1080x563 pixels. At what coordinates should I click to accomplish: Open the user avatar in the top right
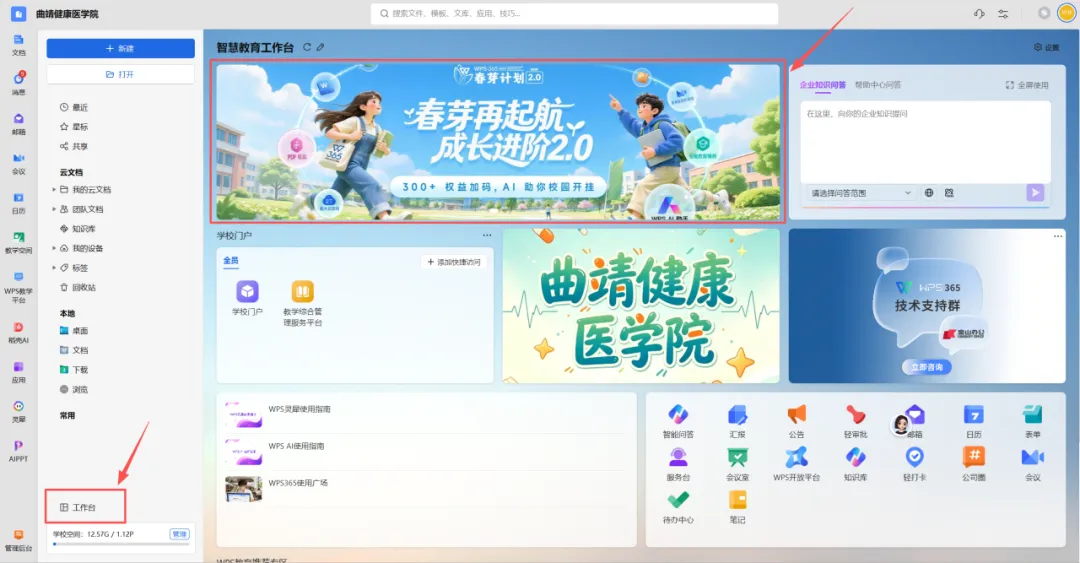[1066, 13]
